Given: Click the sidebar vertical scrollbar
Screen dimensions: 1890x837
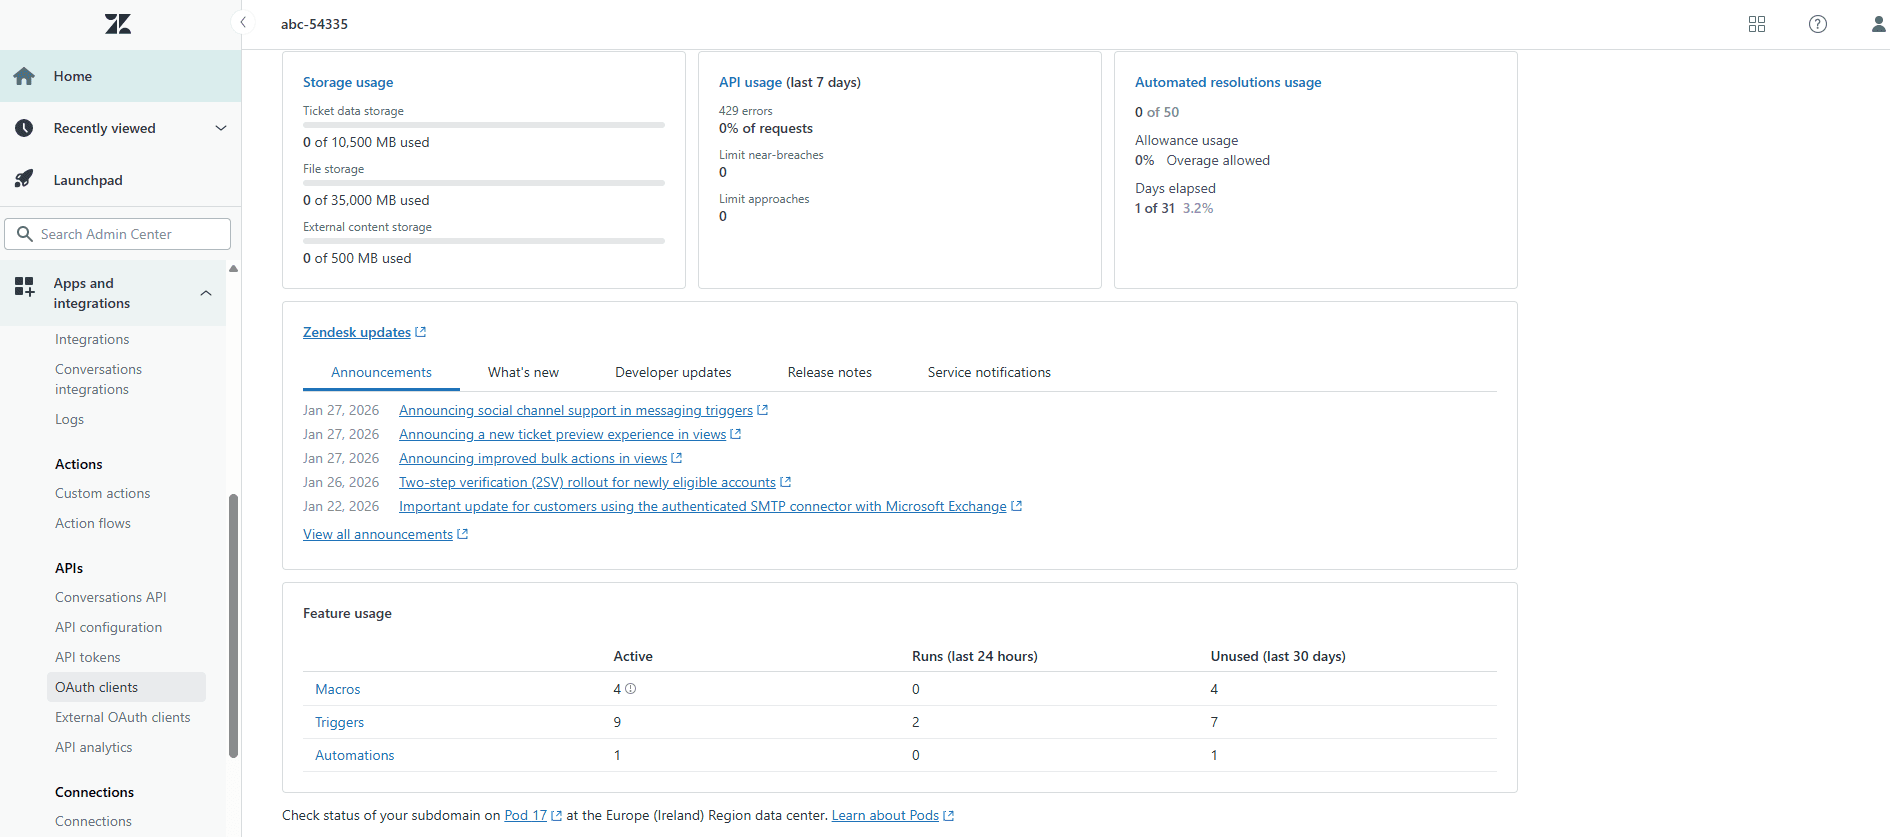Looking at the screenshot, I should coord(233,626).
